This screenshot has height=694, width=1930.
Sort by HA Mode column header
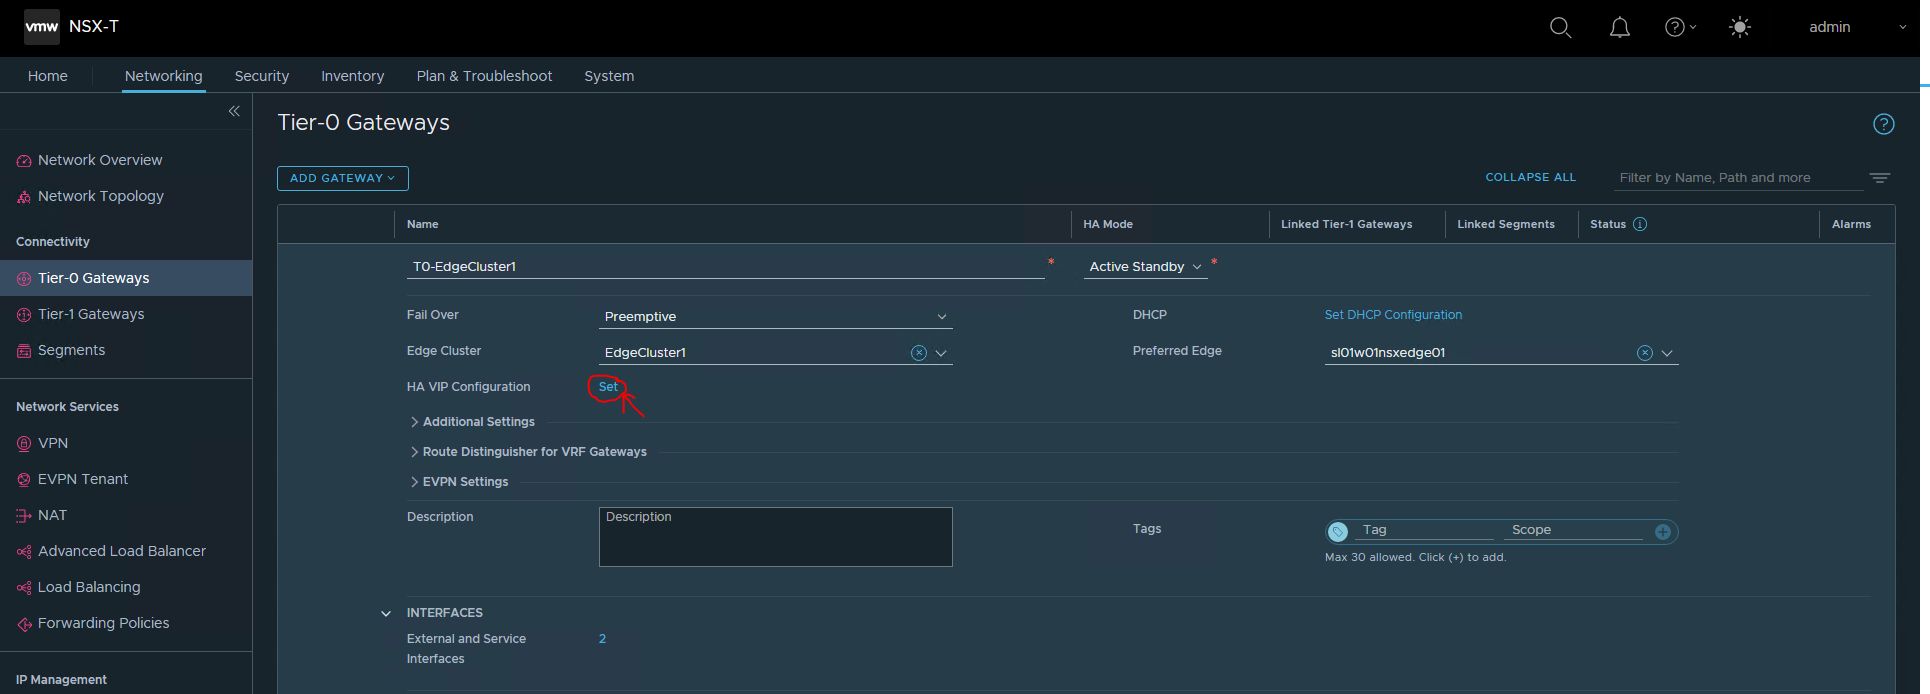click(x=1108, y=224)
